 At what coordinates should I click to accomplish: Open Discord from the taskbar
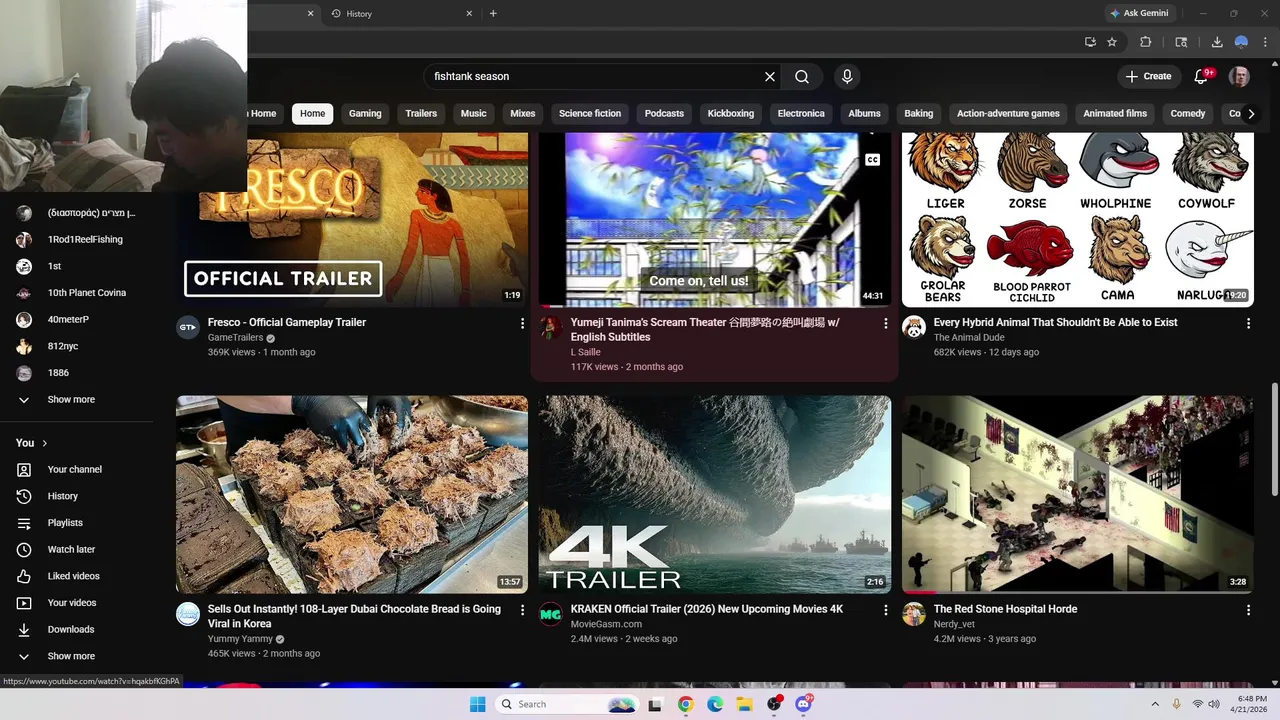coord(803,704)
